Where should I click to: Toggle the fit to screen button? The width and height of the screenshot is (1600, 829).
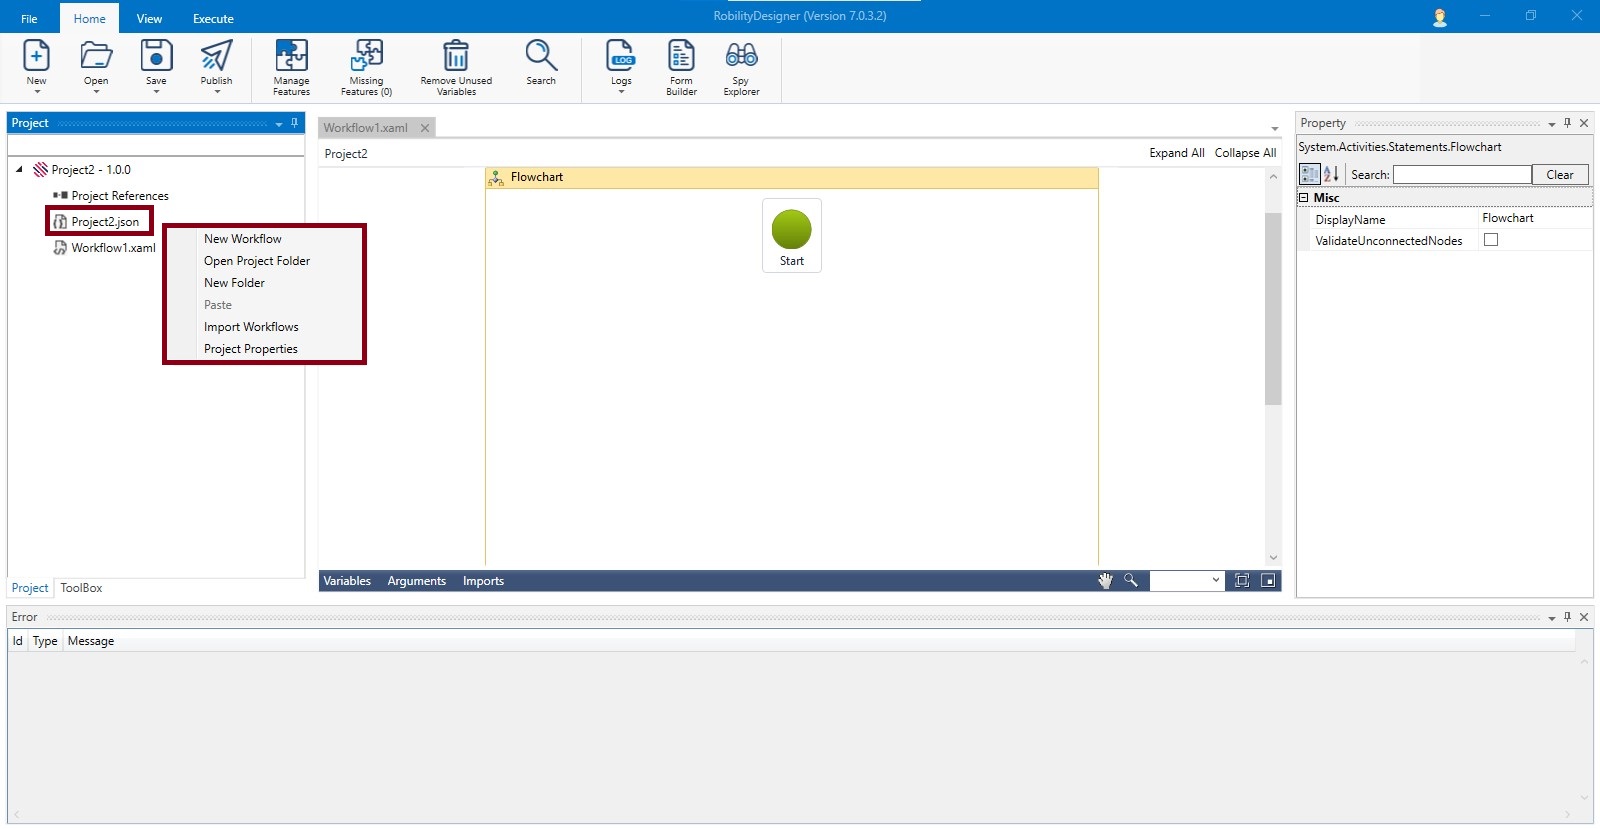(x=1242, y=581)
